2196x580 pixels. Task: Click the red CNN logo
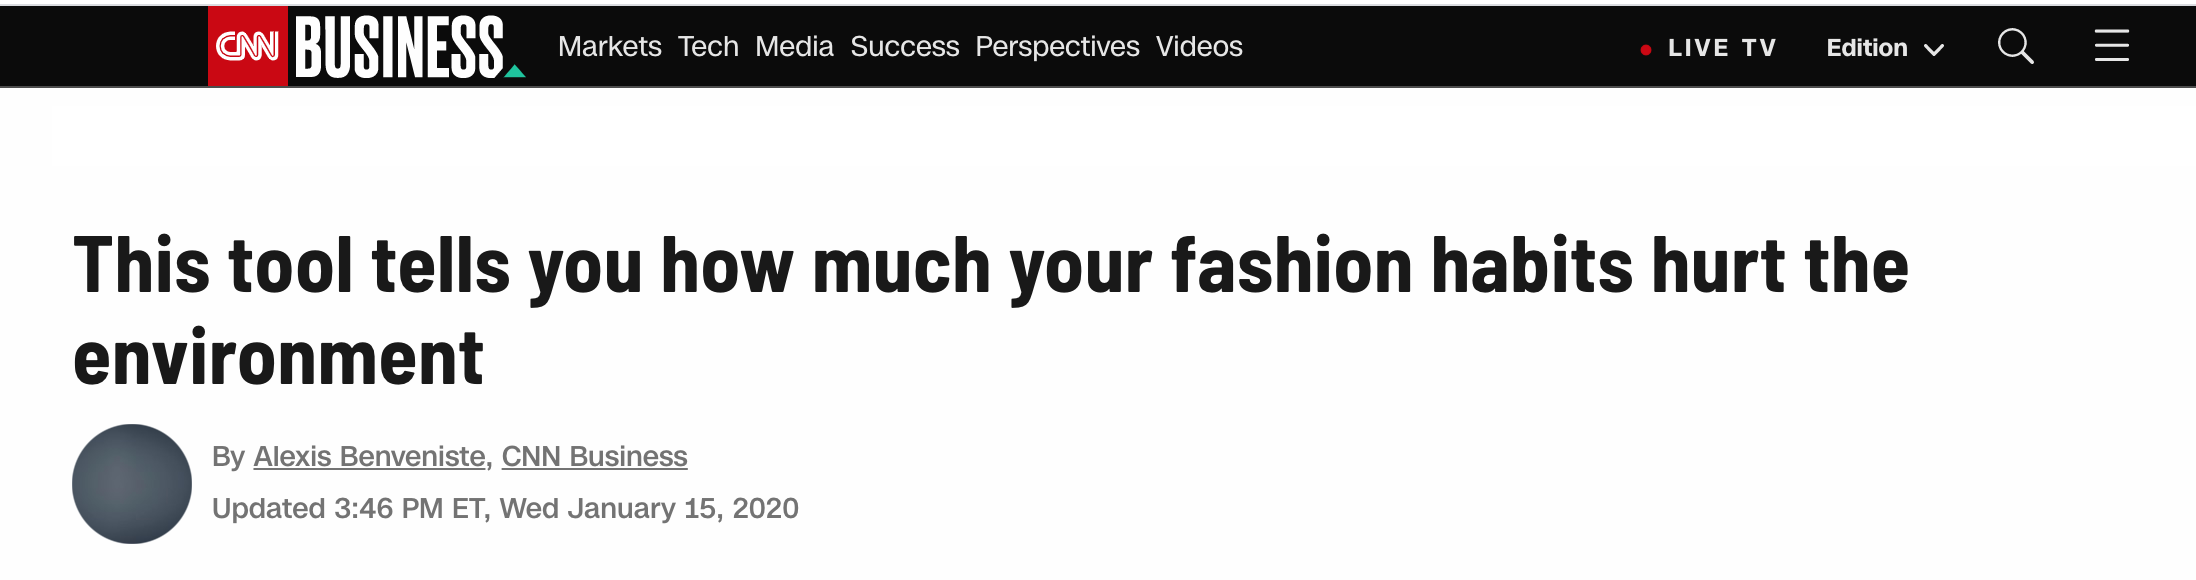247,46
